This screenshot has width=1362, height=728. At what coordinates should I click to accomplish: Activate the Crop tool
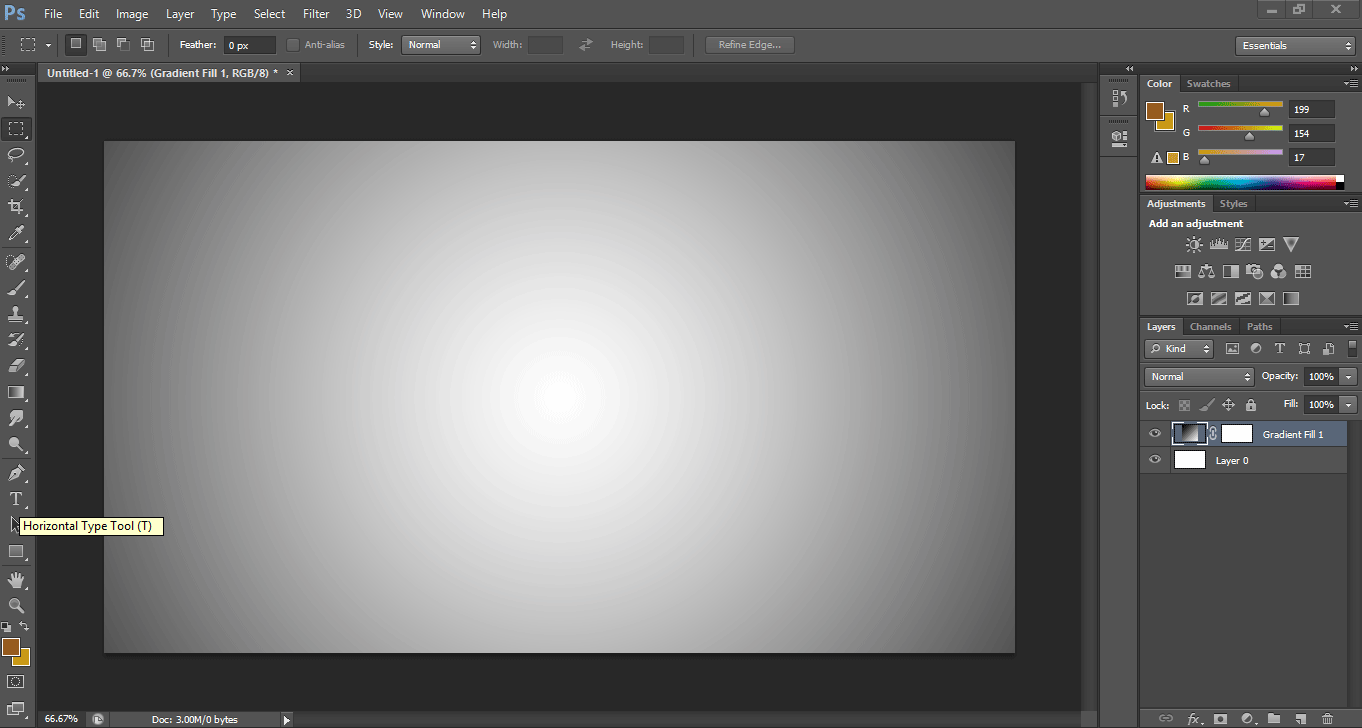(16, 207)
